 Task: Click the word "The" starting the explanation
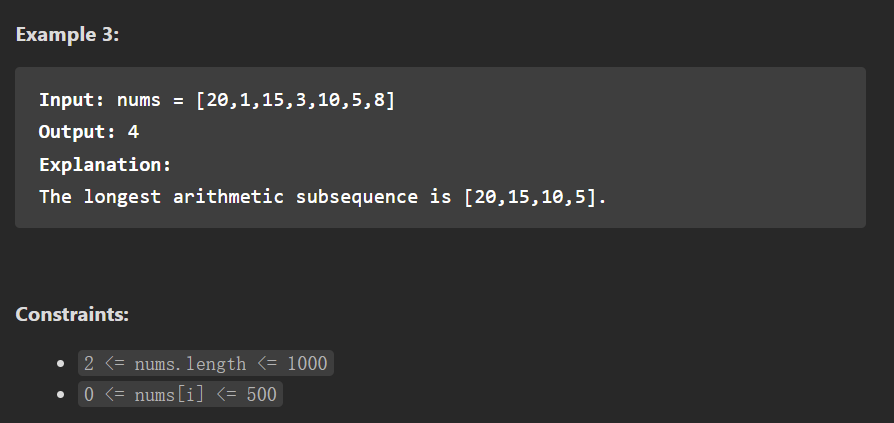pyautogui.click(x=55, y=196)
